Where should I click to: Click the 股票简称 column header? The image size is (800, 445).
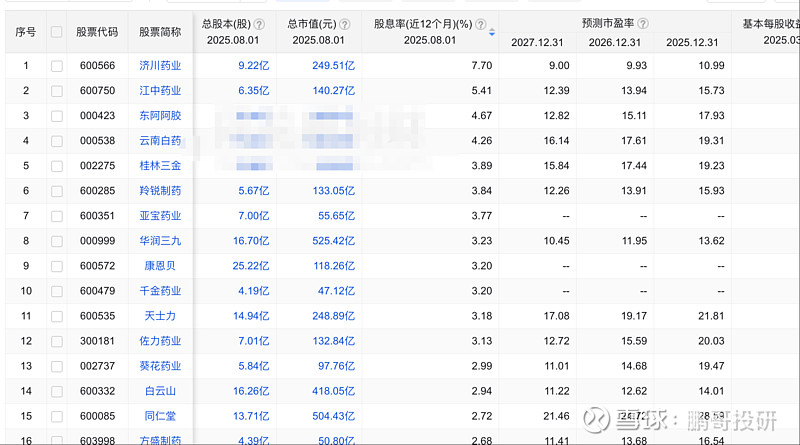point(160,32)
